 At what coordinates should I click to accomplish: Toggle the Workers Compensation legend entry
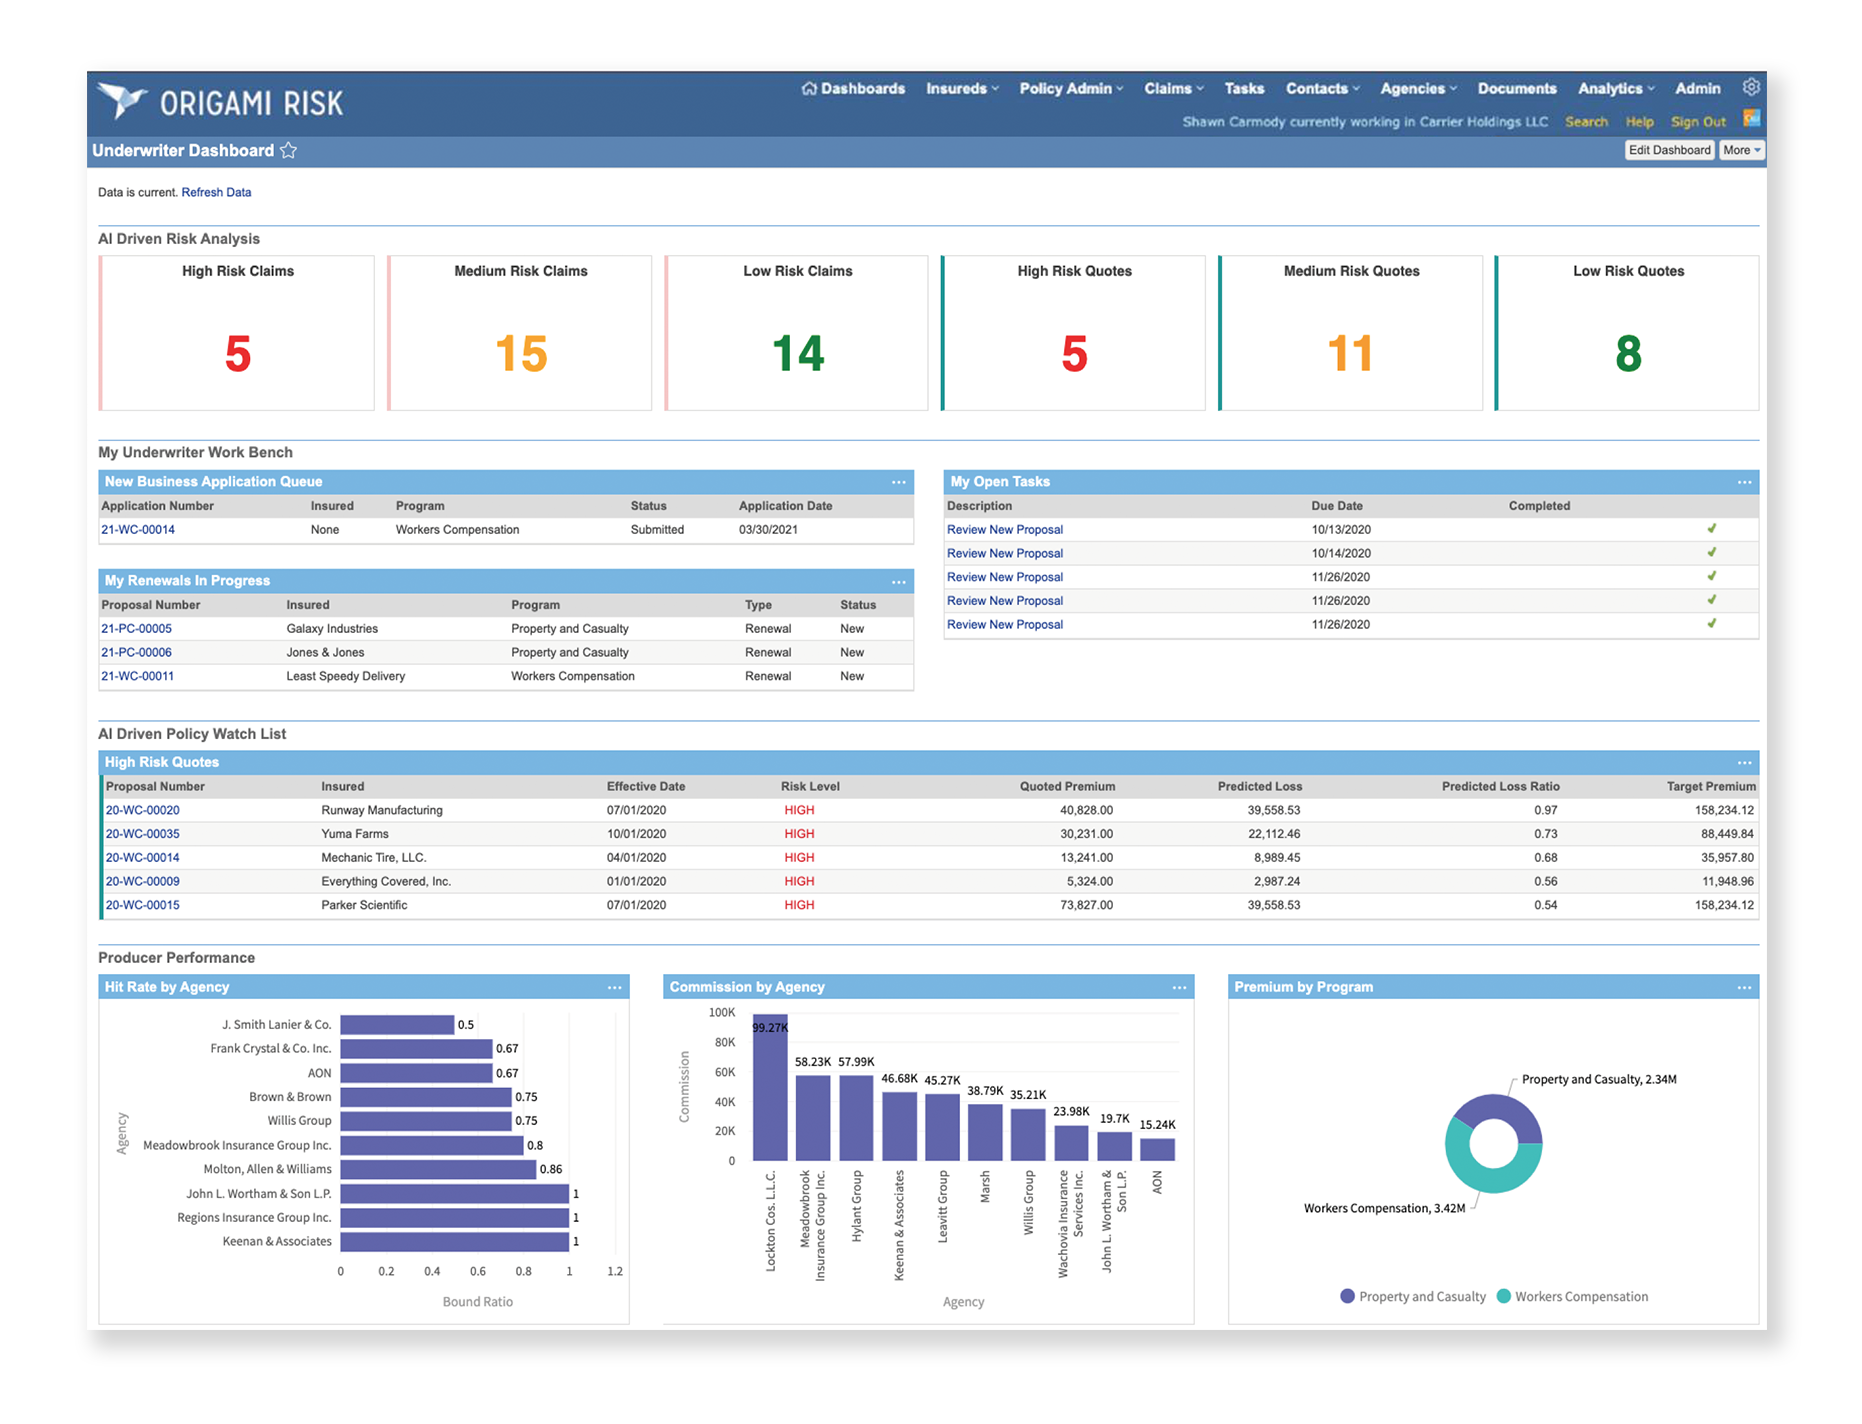coord(1573,1296)
